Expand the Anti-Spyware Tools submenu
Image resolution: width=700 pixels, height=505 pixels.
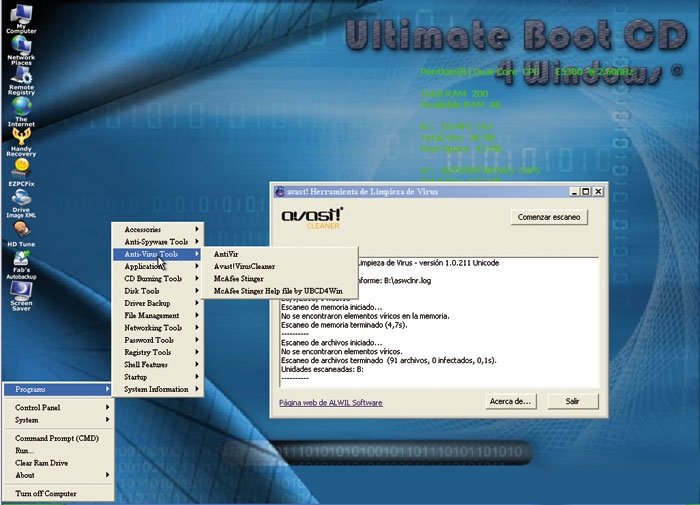tap(158, 242)
